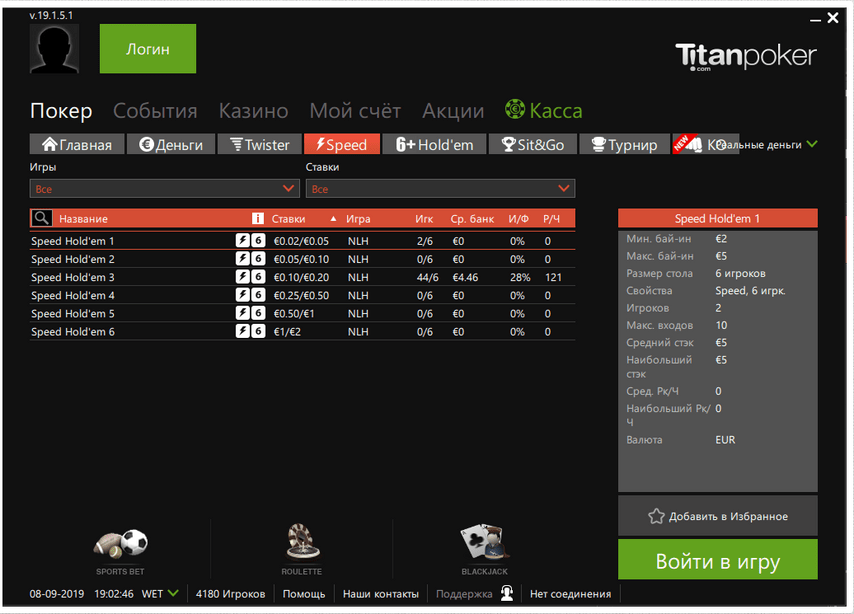854x614 pixels.
Task: Click the lightning icon on Speed Hold'em 1
Action: point(242,240)
